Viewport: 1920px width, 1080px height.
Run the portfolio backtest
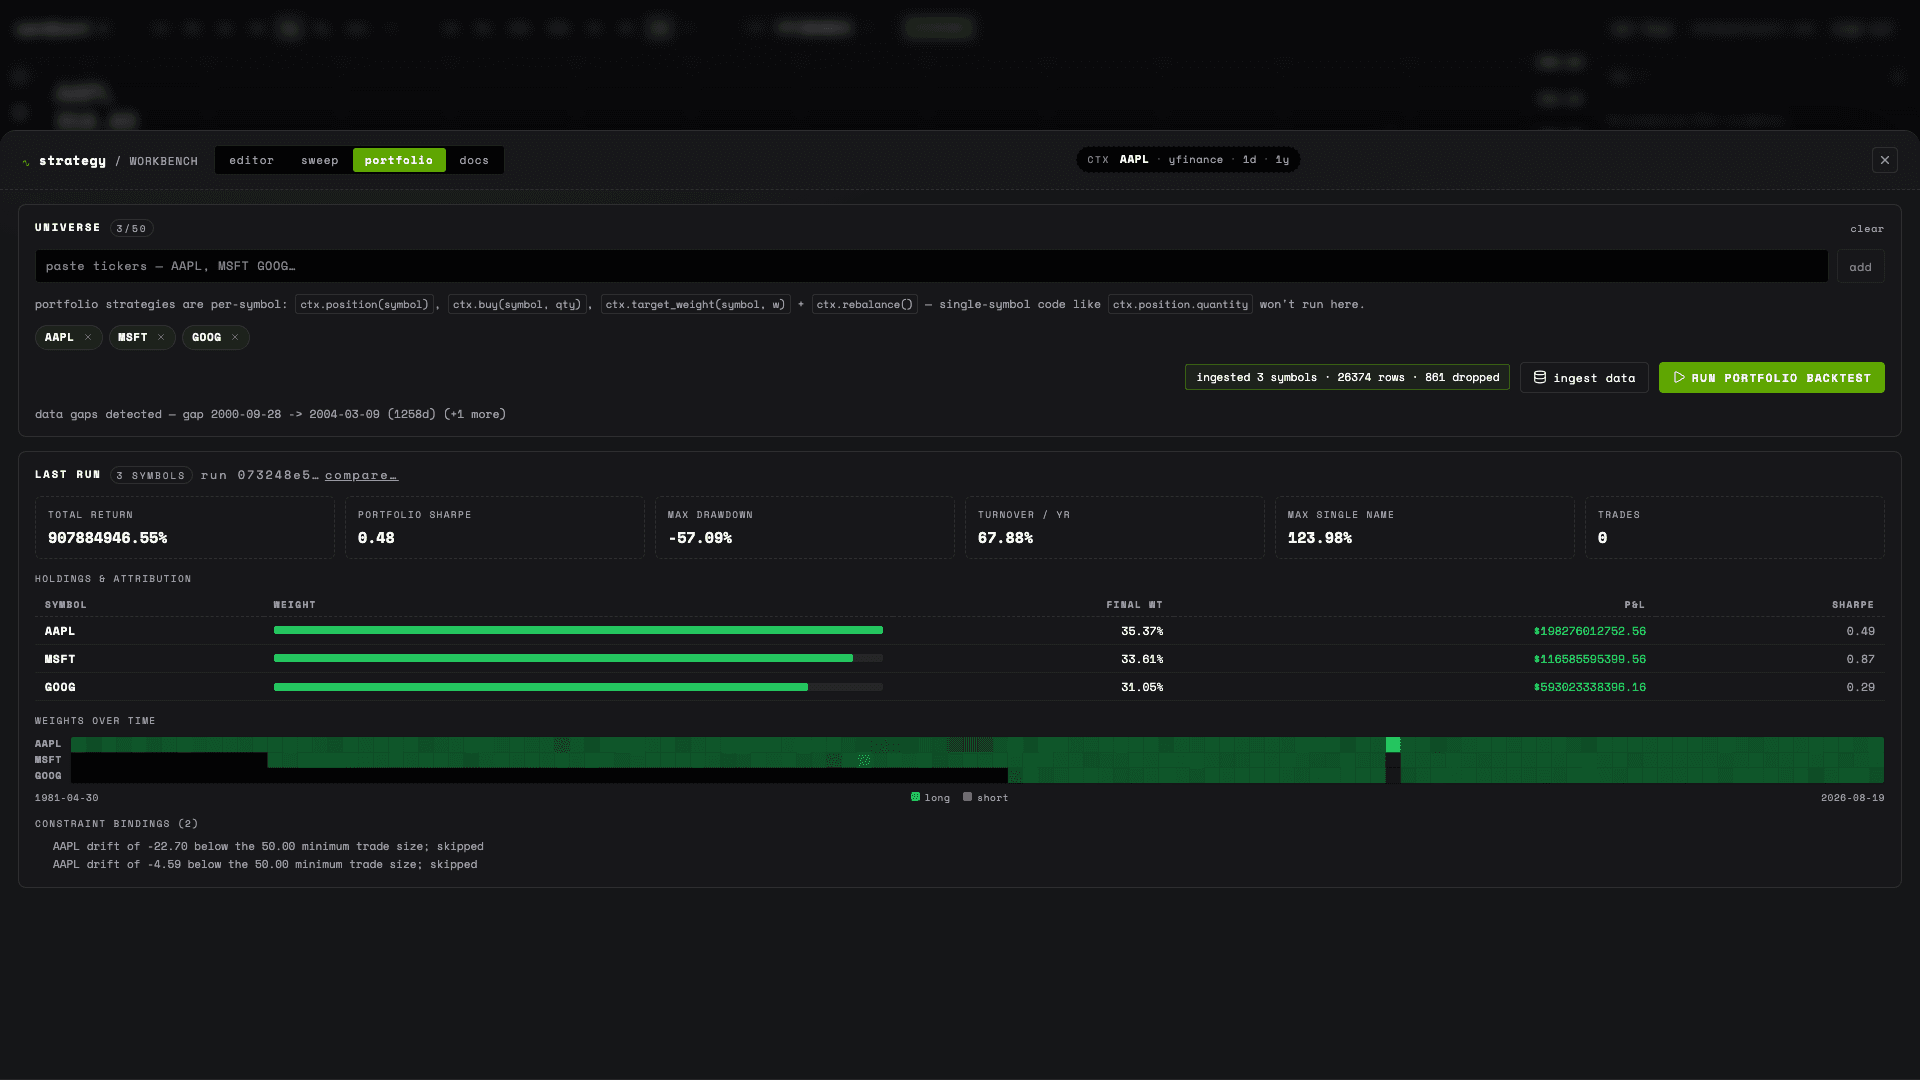tap(1771, 378)
